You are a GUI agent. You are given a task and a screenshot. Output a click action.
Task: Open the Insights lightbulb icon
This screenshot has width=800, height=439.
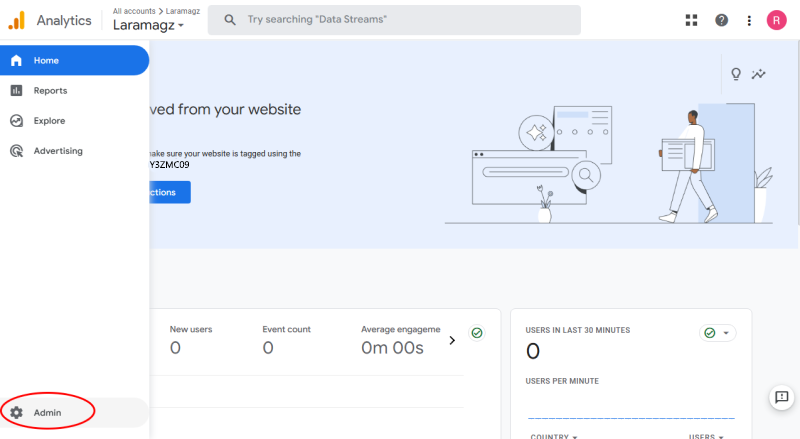(x=736, y=74)
